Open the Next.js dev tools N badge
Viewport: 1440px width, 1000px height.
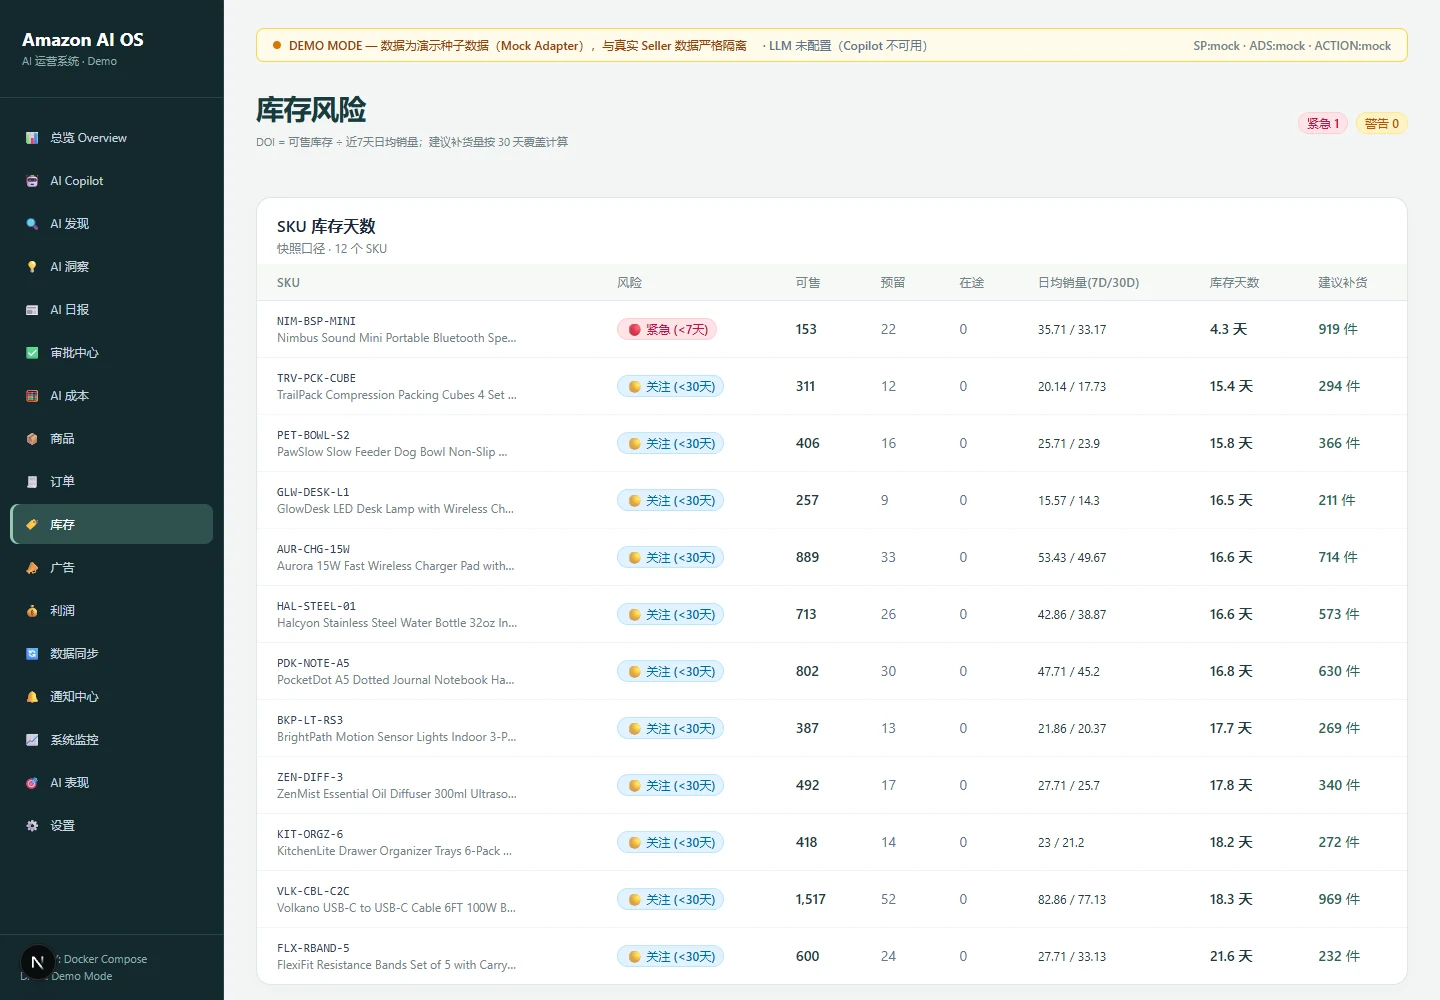pyautogui.click(x=37, y=963)
